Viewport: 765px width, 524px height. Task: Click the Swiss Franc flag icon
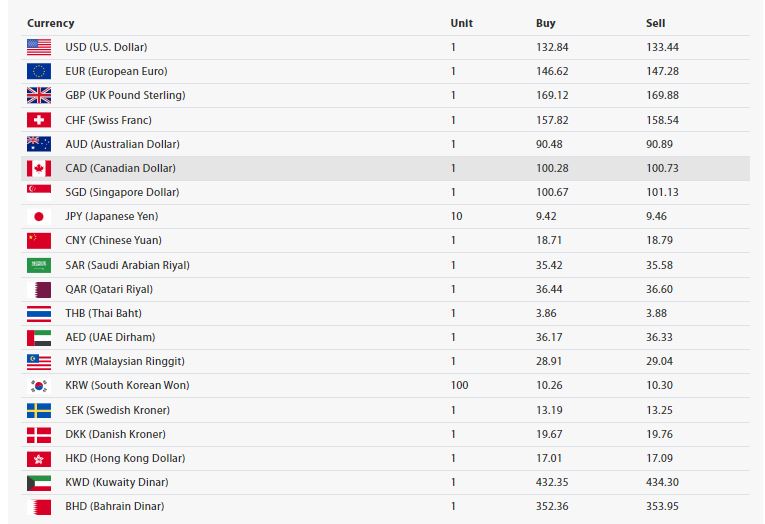coord(39,120)
